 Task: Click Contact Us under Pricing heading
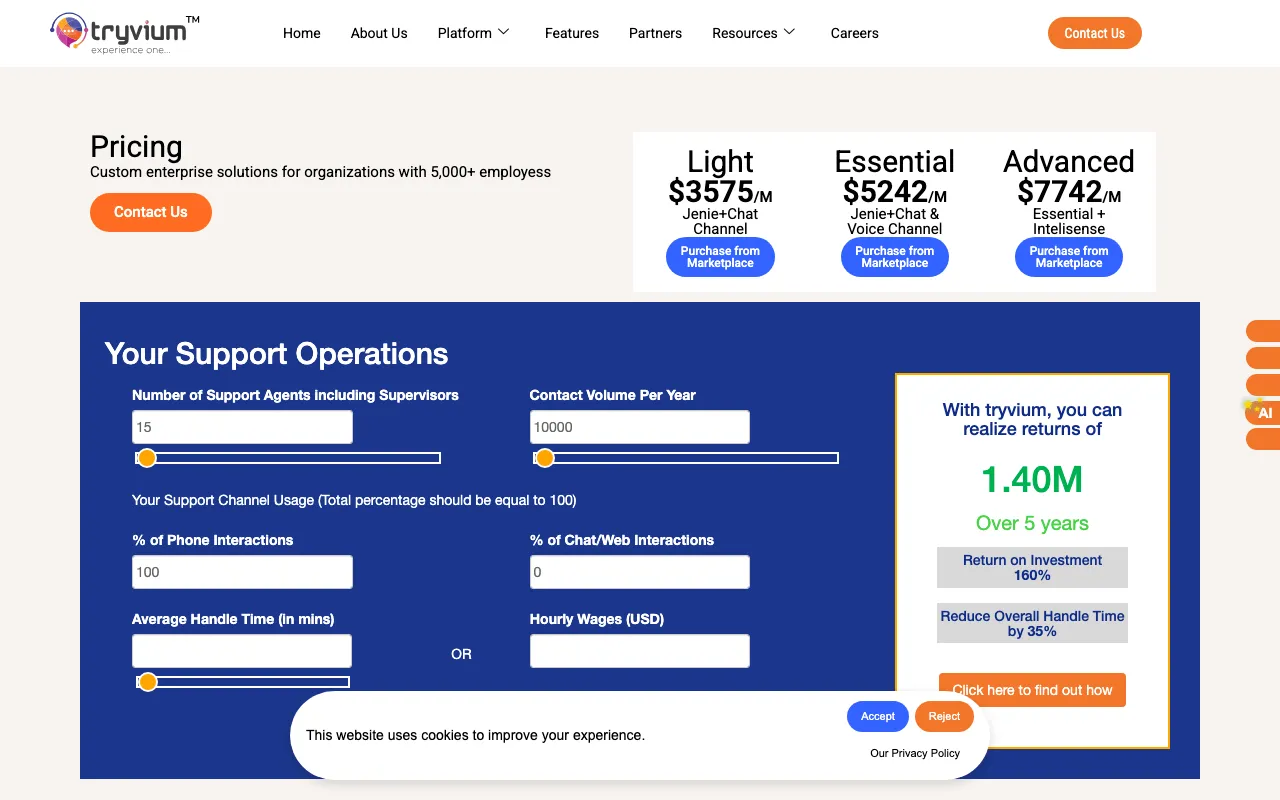pyautogui.click(x=151, y=212)
